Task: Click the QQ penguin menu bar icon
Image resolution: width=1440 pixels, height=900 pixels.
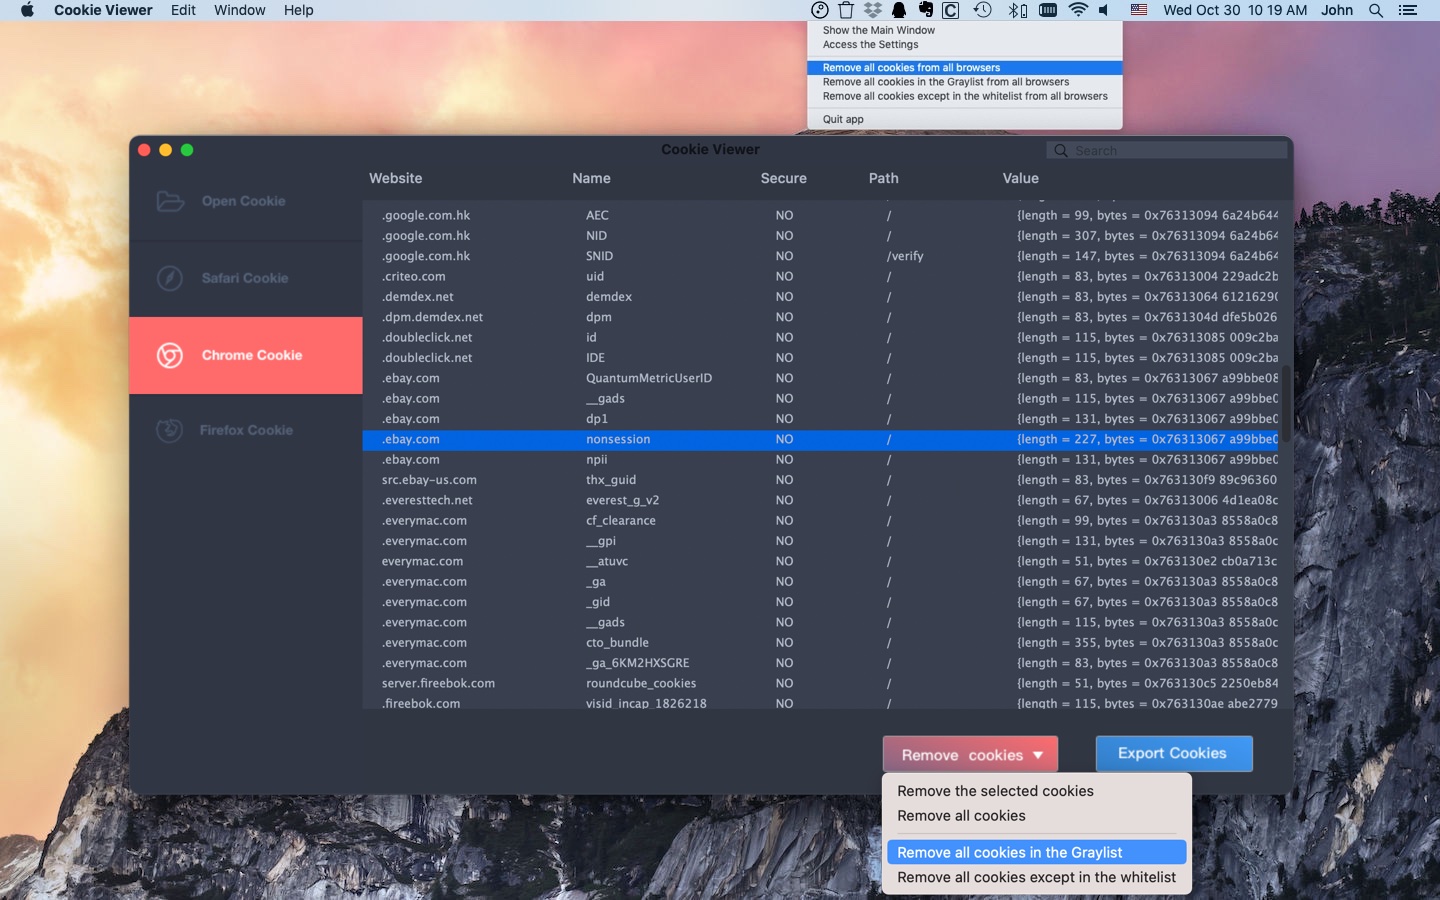Action: coord(899,10)
